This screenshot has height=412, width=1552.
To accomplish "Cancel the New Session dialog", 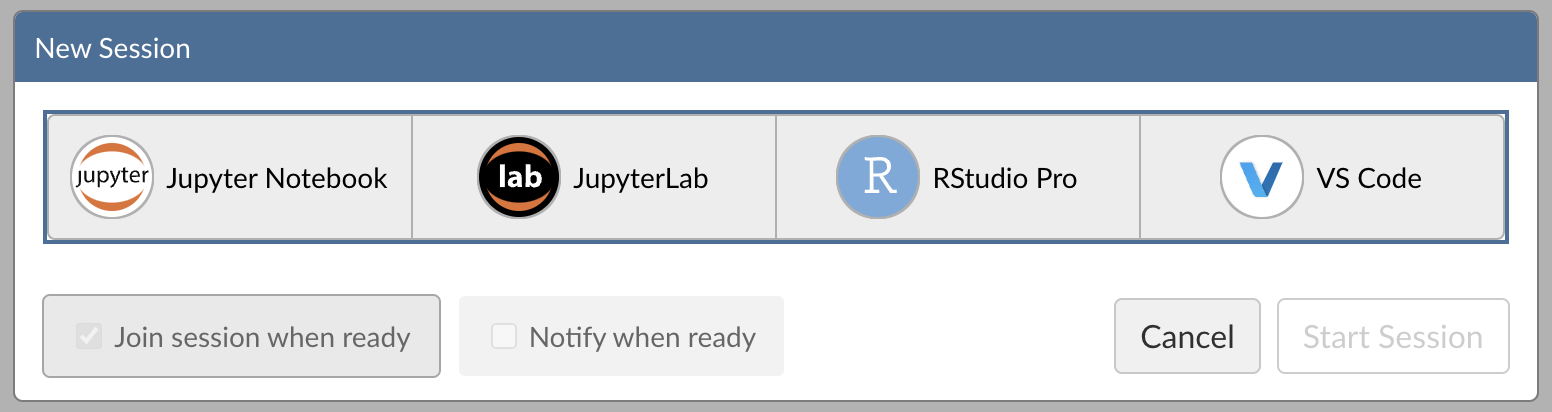I will click(1187, 337).
